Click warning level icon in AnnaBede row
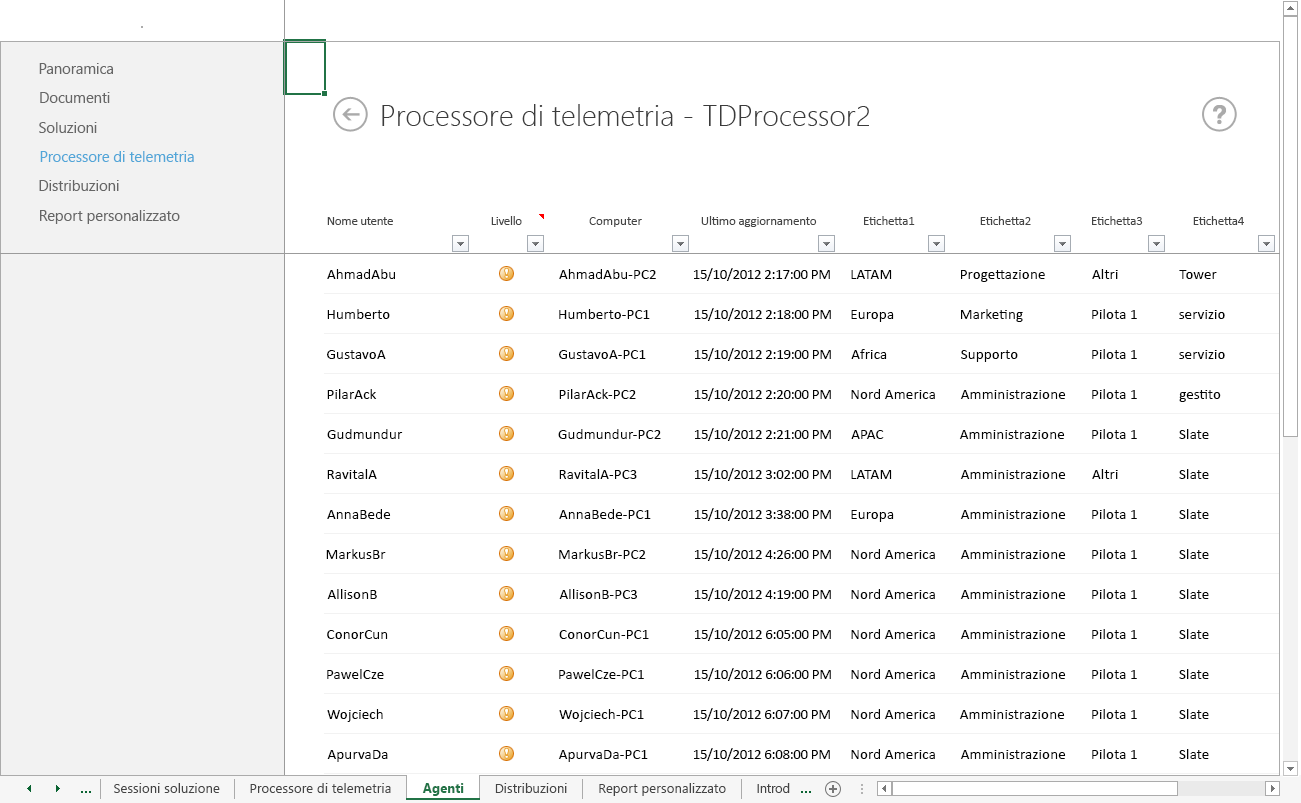 pyautogui.click(x=506, y=513)
